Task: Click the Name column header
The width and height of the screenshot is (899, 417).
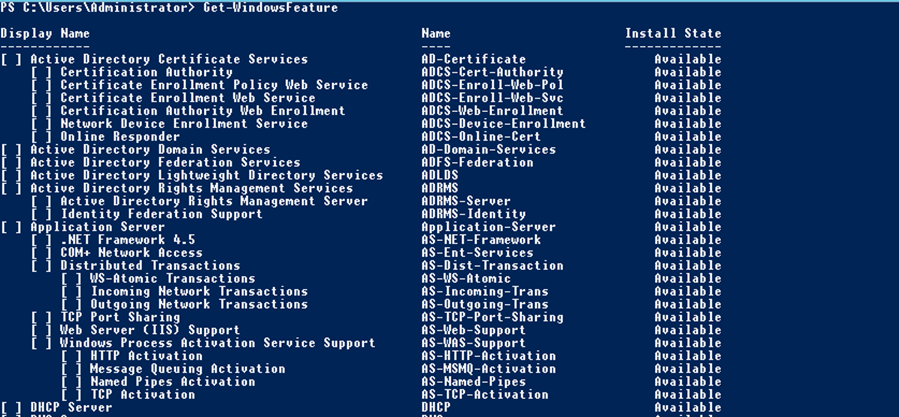Action: [x=436, y=33]
